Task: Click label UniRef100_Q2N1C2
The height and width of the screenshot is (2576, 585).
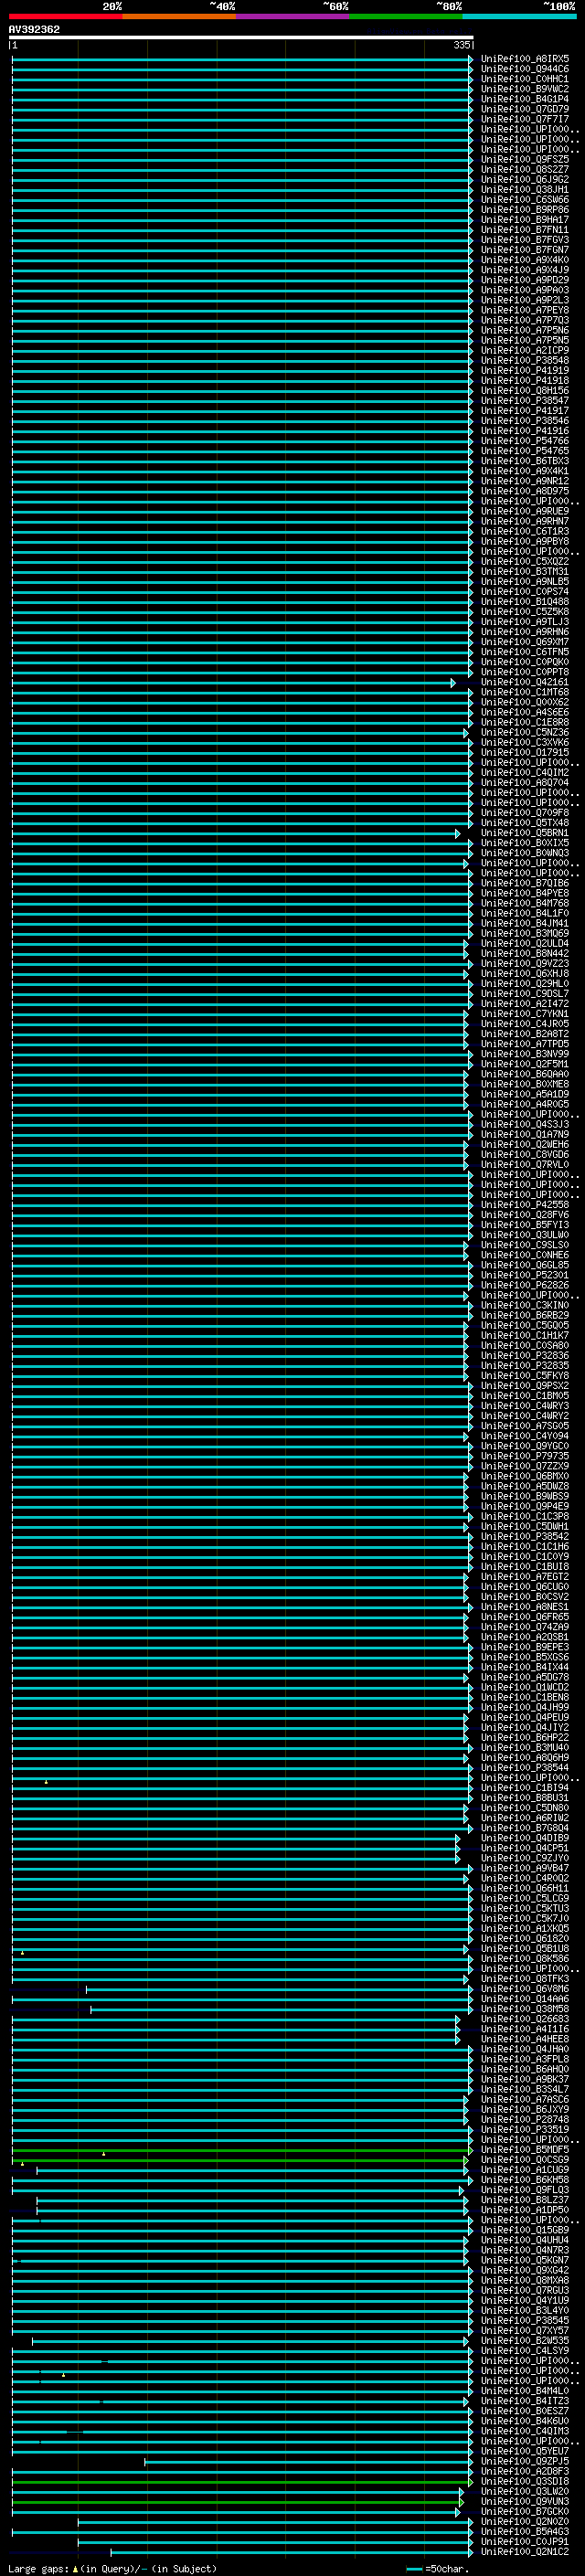Action: [525, 2551]
